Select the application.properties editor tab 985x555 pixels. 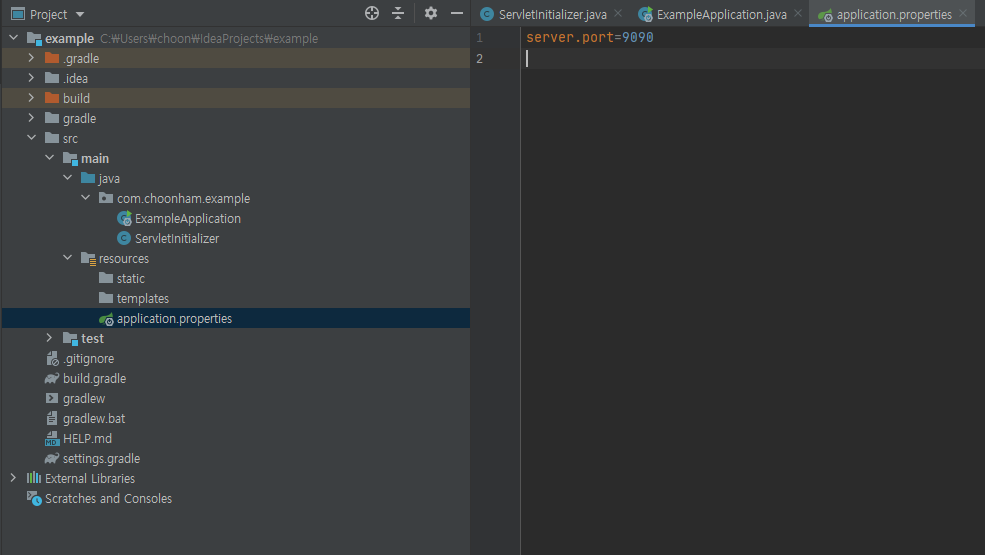[x=893, y=14]
